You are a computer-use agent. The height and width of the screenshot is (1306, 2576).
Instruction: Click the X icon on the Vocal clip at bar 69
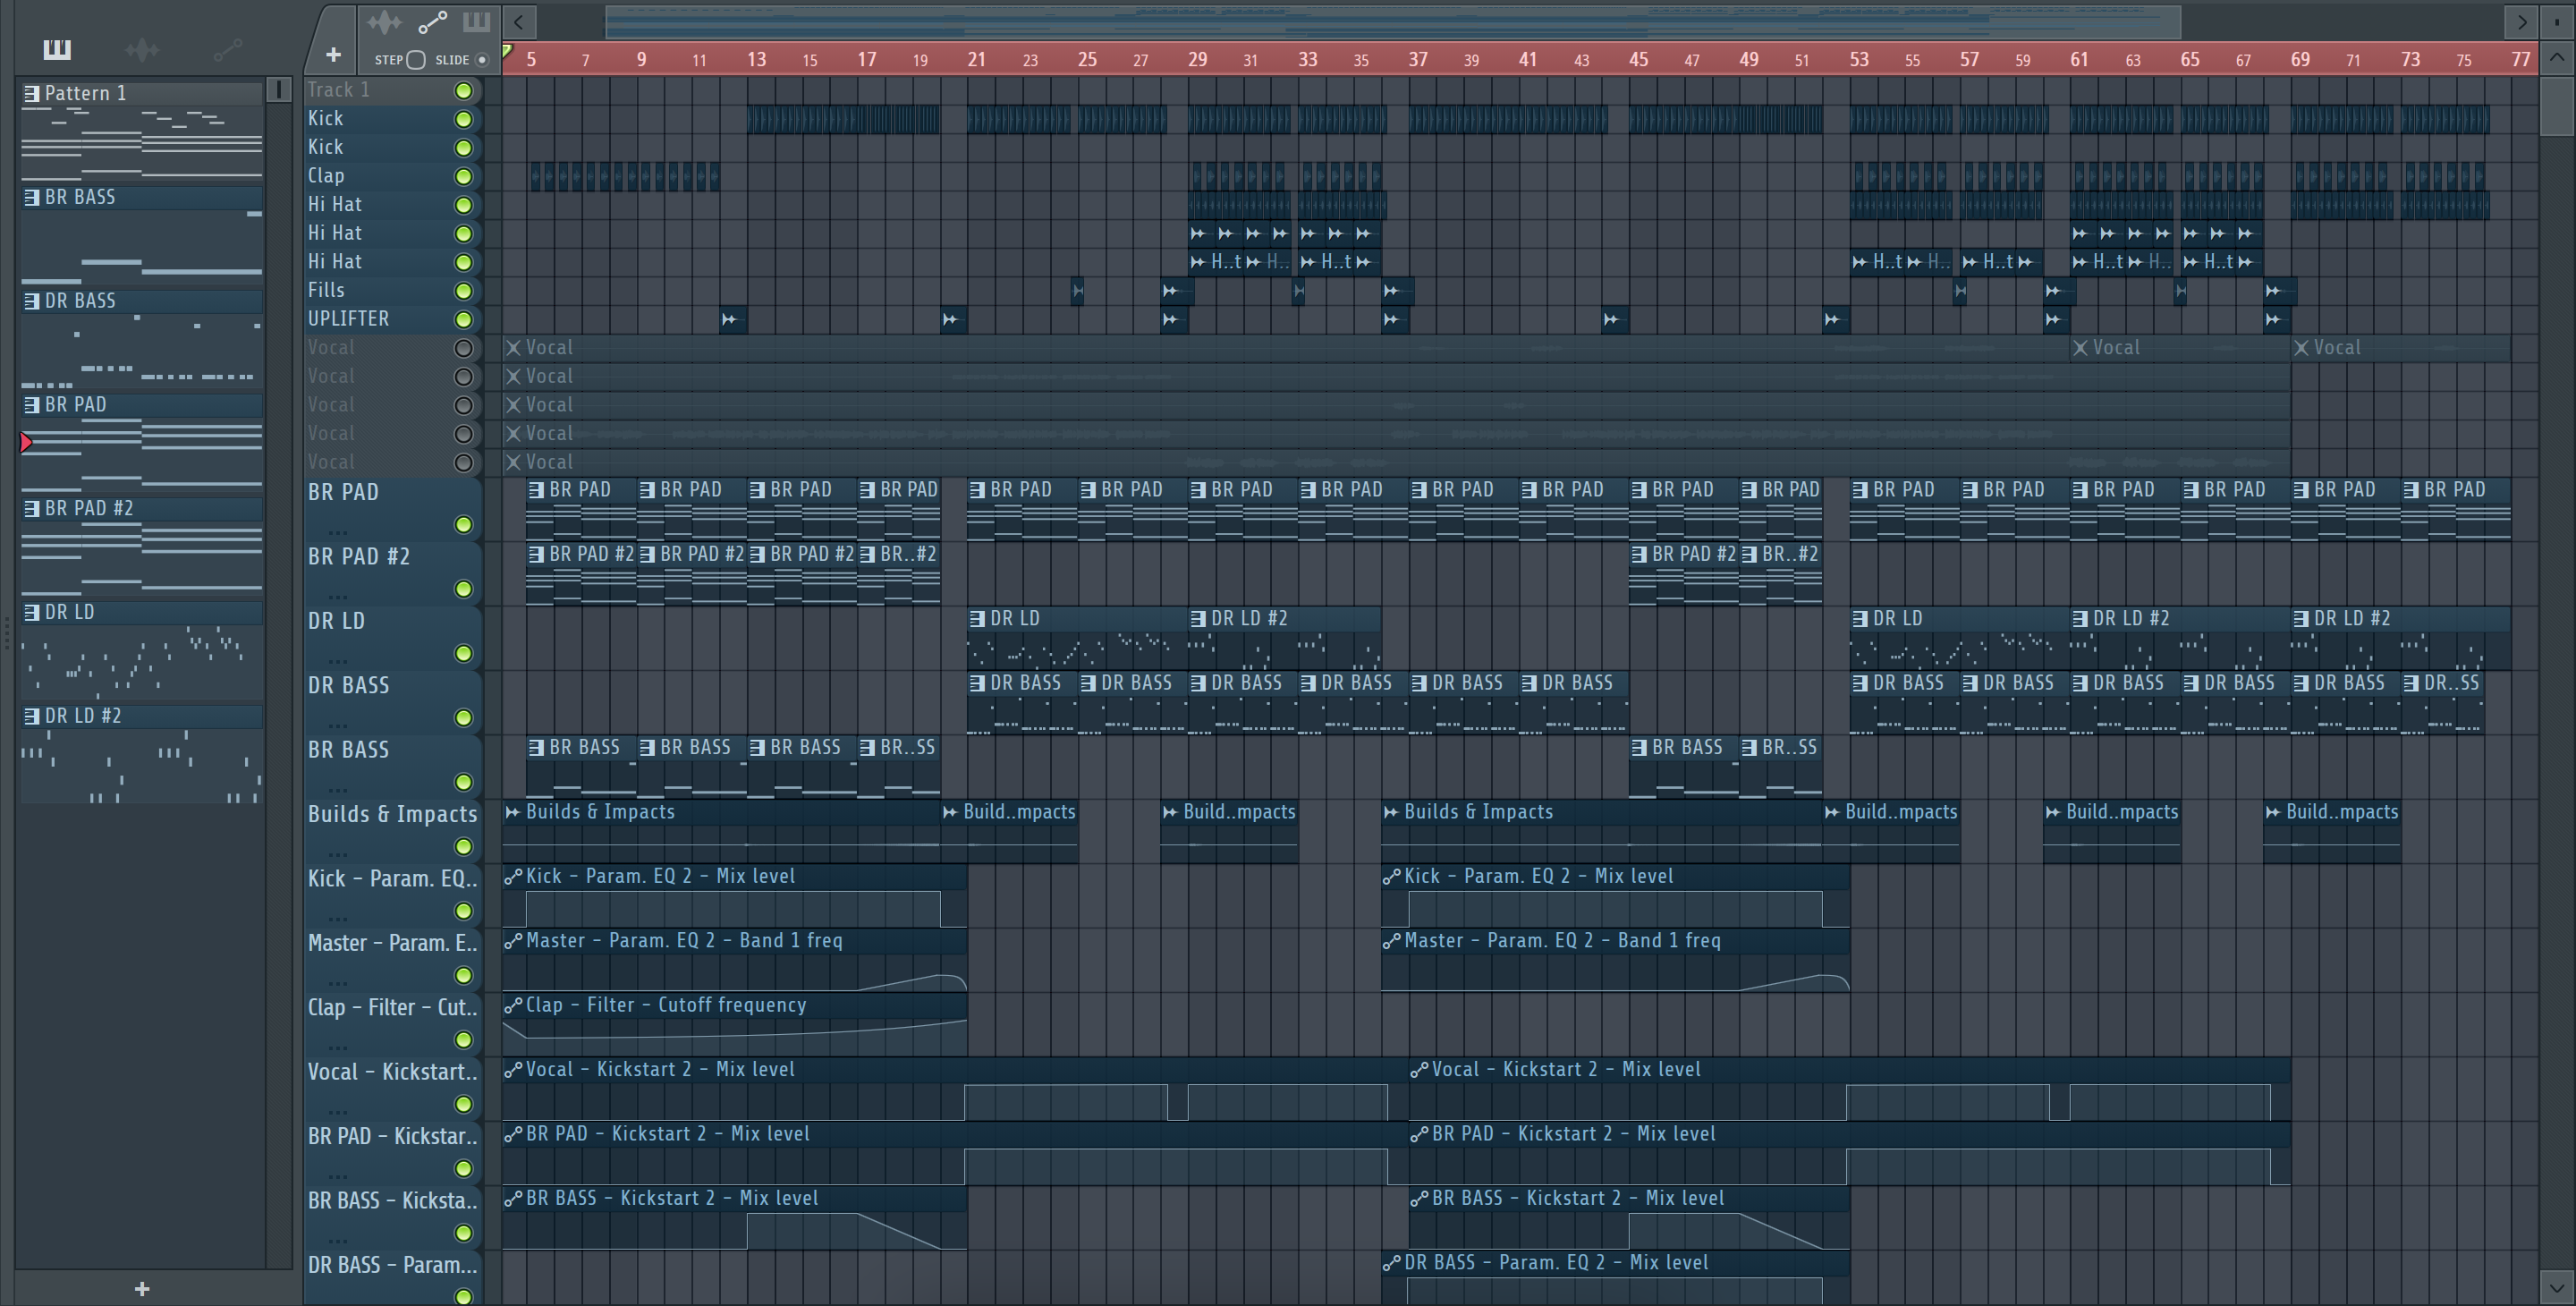pos(2301,348)
